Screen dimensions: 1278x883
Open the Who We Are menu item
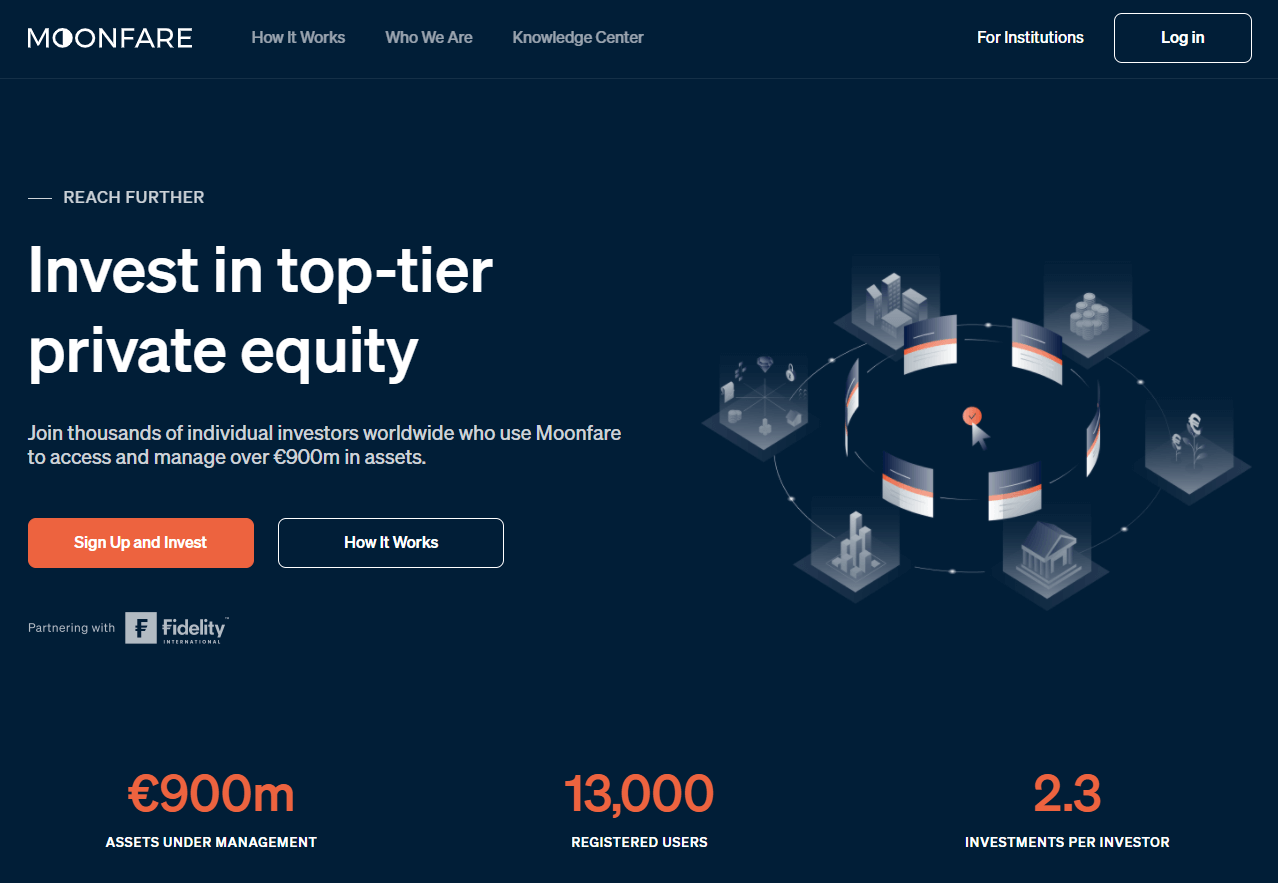[x=429, y=38]
